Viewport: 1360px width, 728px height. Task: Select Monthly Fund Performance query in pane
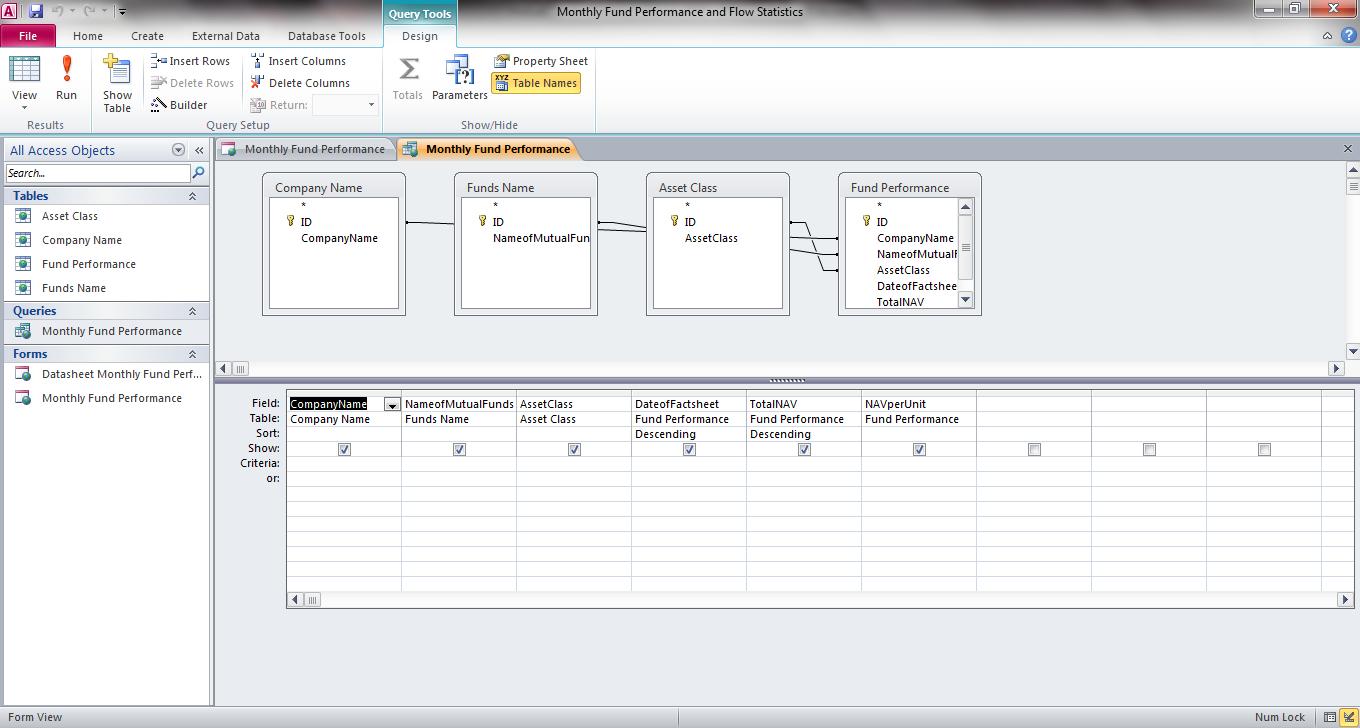111,331
